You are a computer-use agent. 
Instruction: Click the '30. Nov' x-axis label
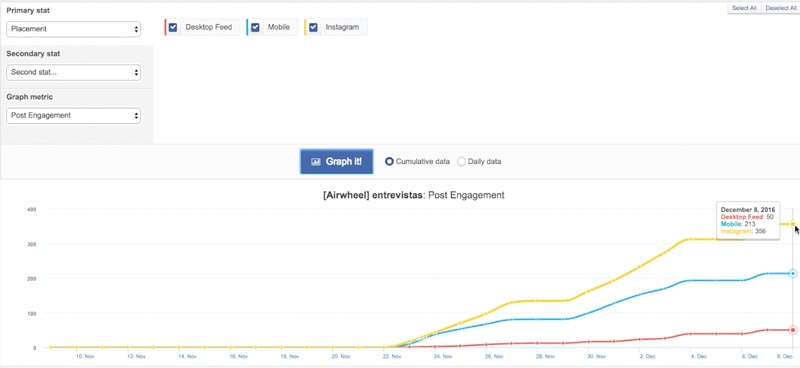pos(595,356)
